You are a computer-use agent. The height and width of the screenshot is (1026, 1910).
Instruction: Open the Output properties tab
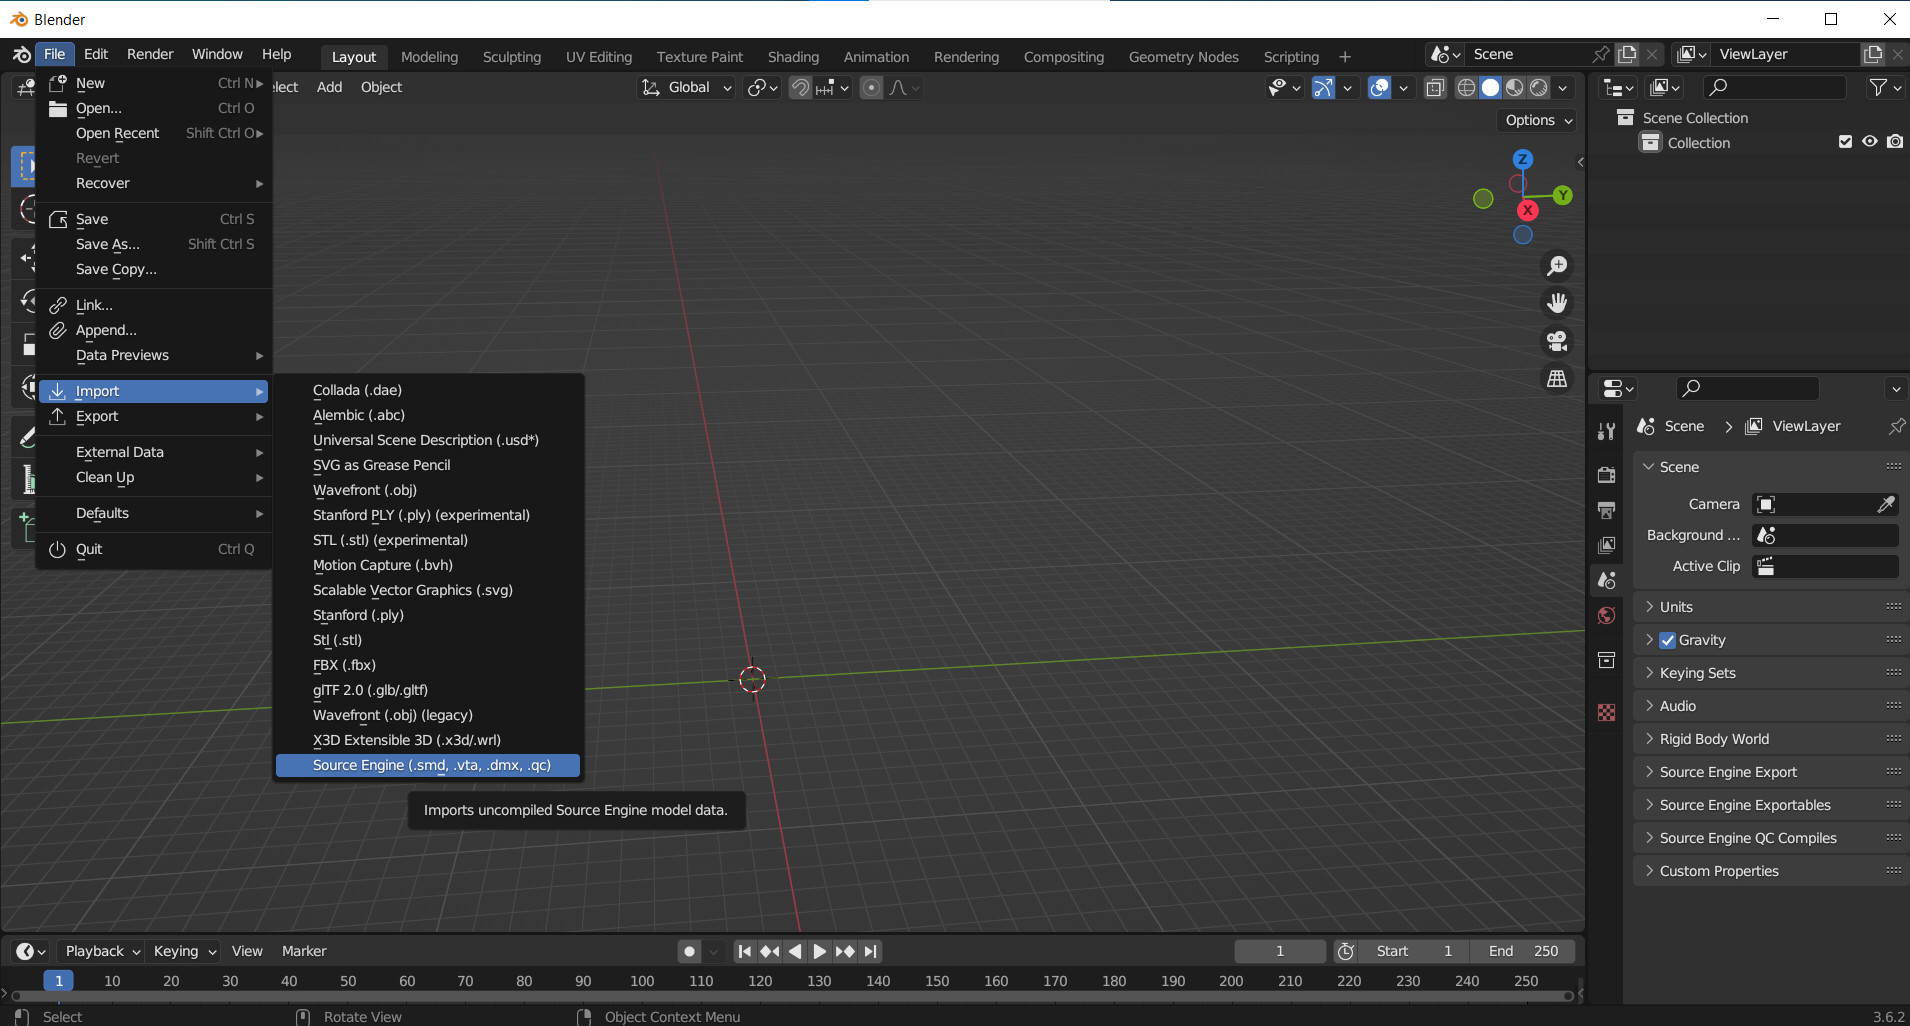tap(1608, 509)
